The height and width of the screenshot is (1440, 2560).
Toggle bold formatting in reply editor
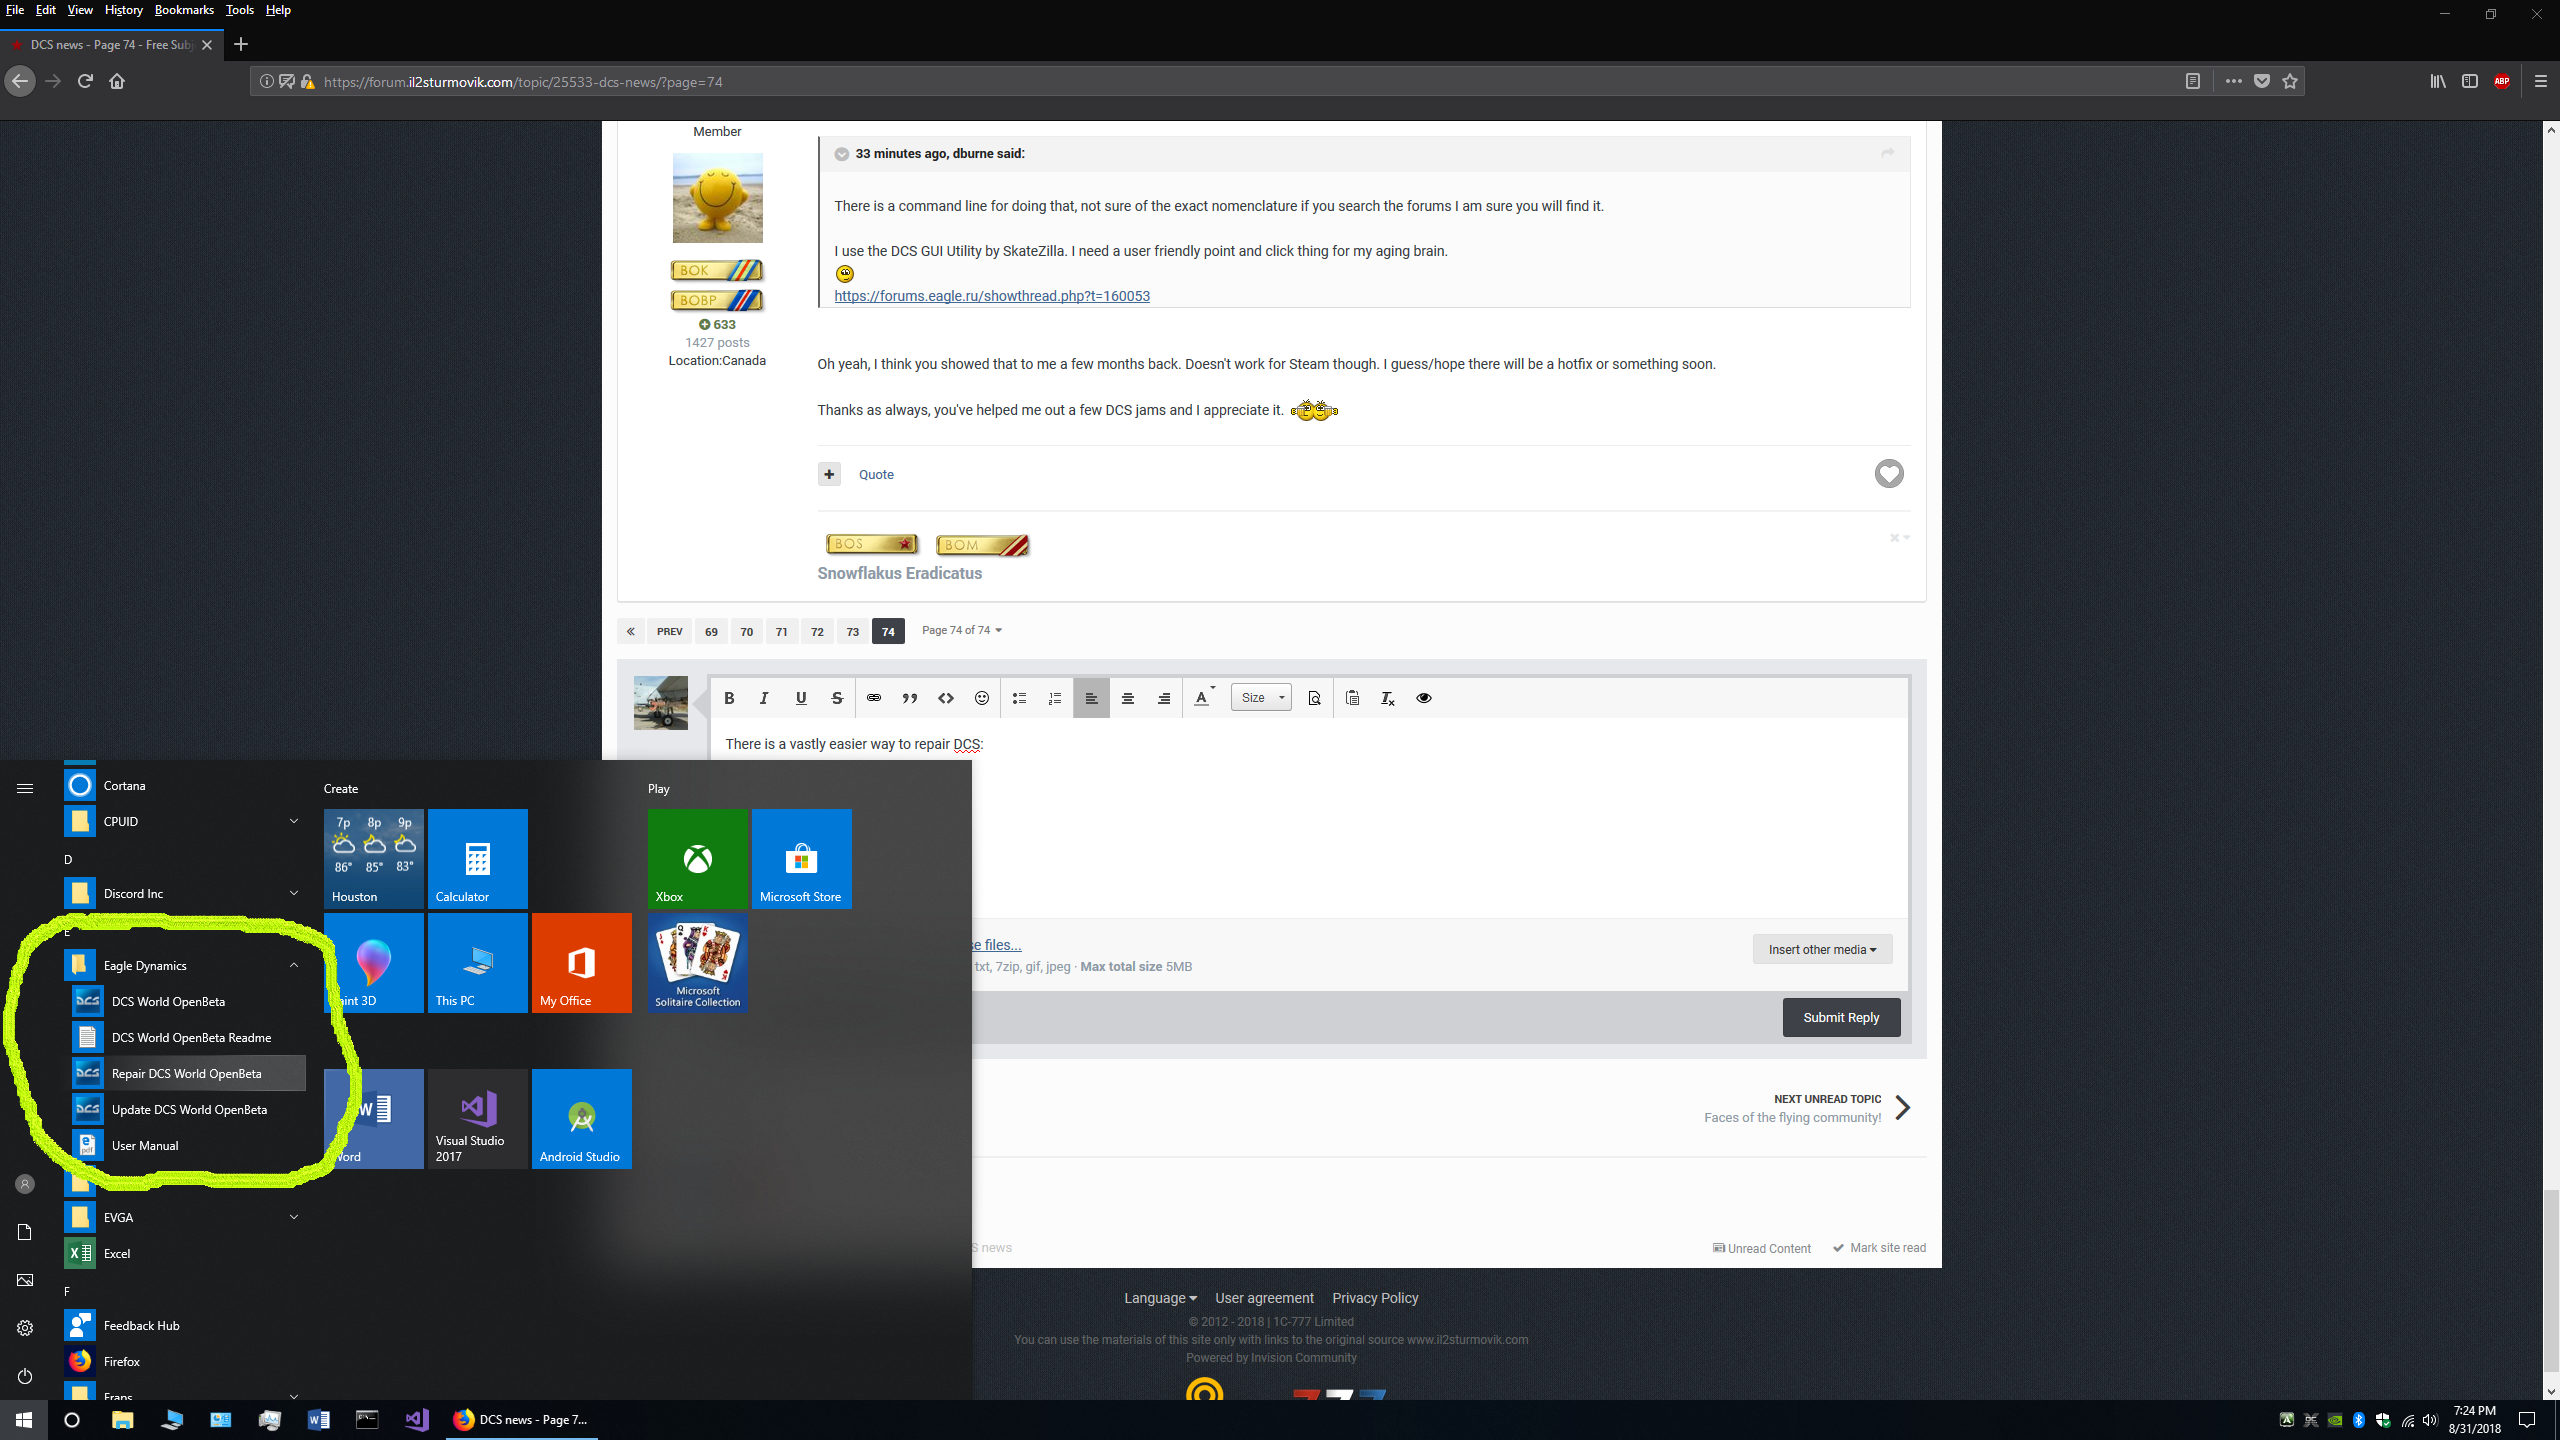(x=729, y=698)
